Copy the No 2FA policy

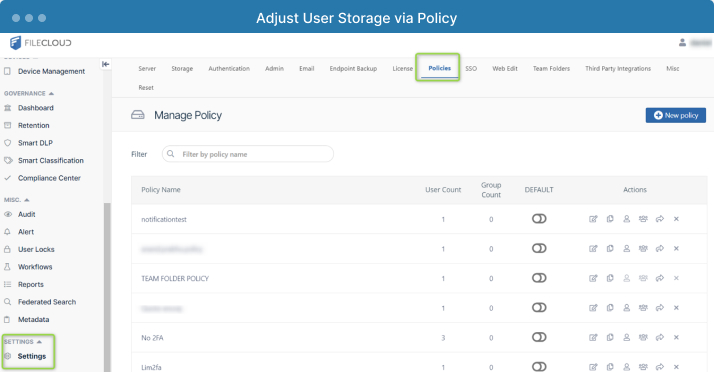coord(610,337)
